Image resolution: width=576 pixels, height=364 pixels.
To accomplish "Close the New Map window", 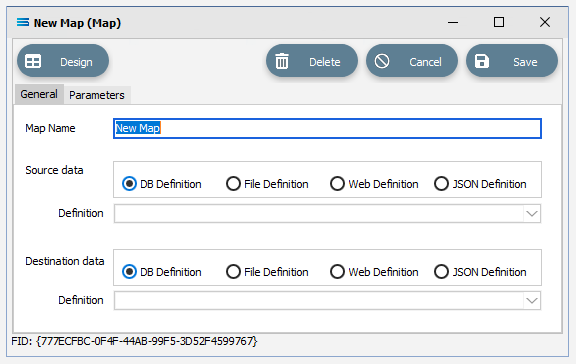I will click(545, 22).
